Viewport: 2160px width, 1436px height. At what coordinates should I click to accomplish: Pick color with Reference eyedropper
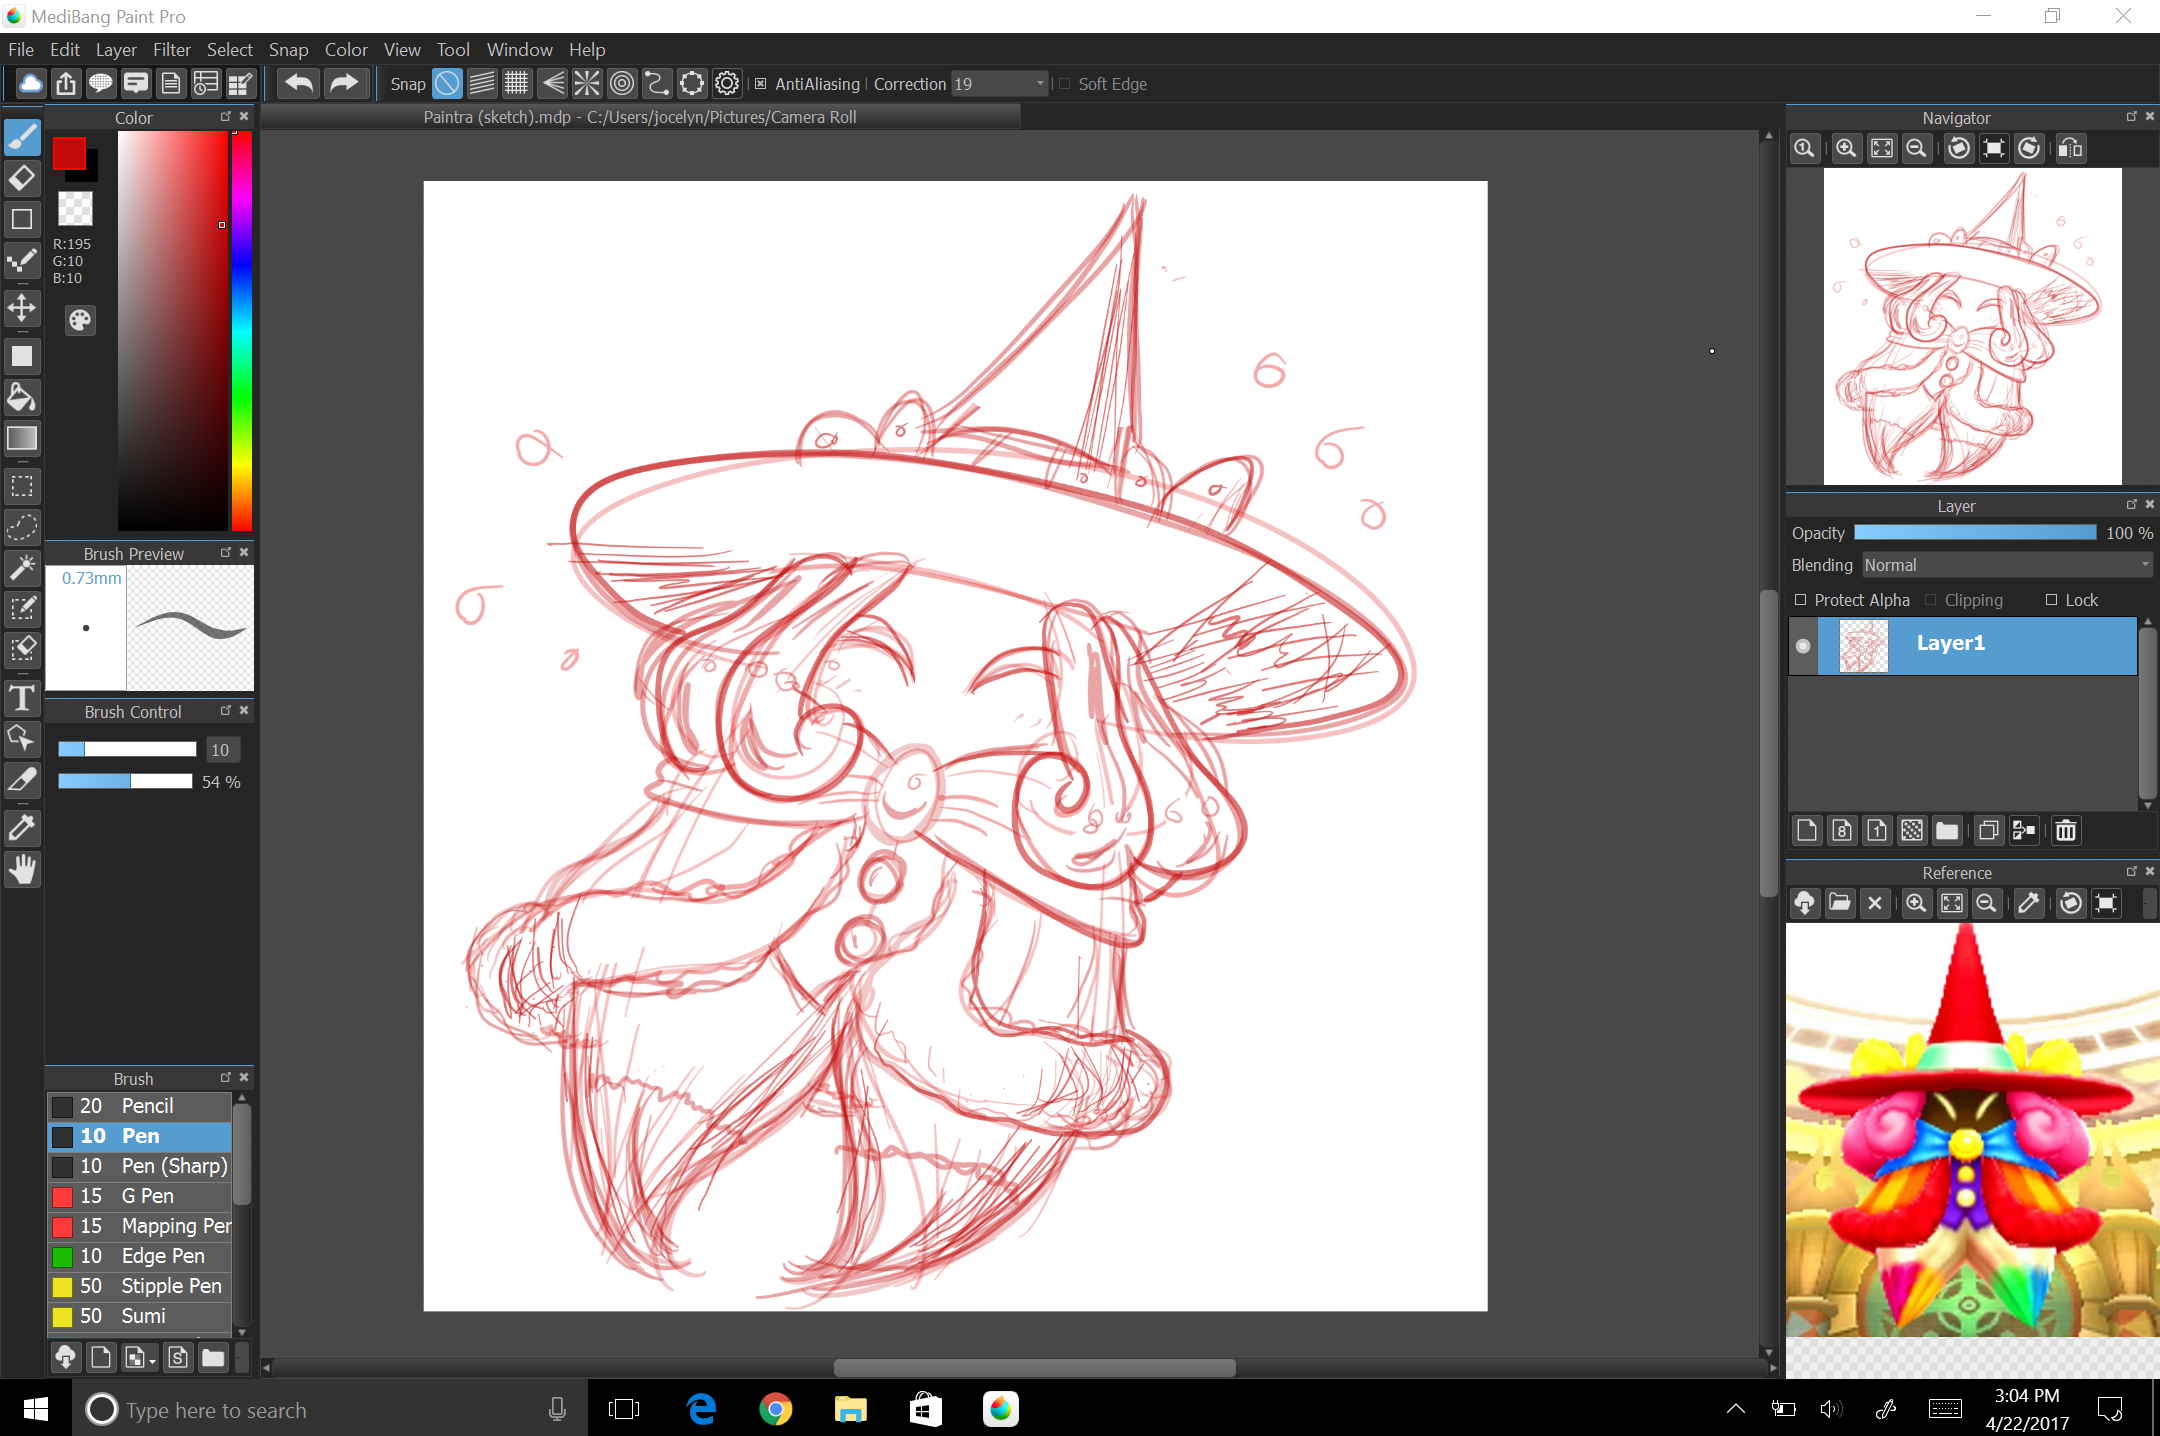click(x=2028, y=903)
